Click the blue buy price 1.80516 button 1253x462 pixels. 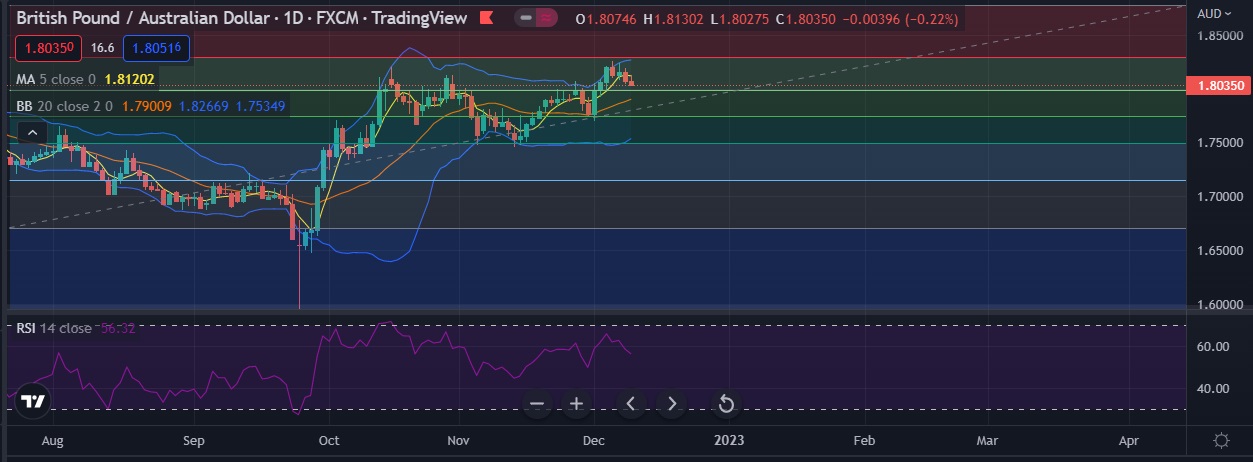[155, 47]
